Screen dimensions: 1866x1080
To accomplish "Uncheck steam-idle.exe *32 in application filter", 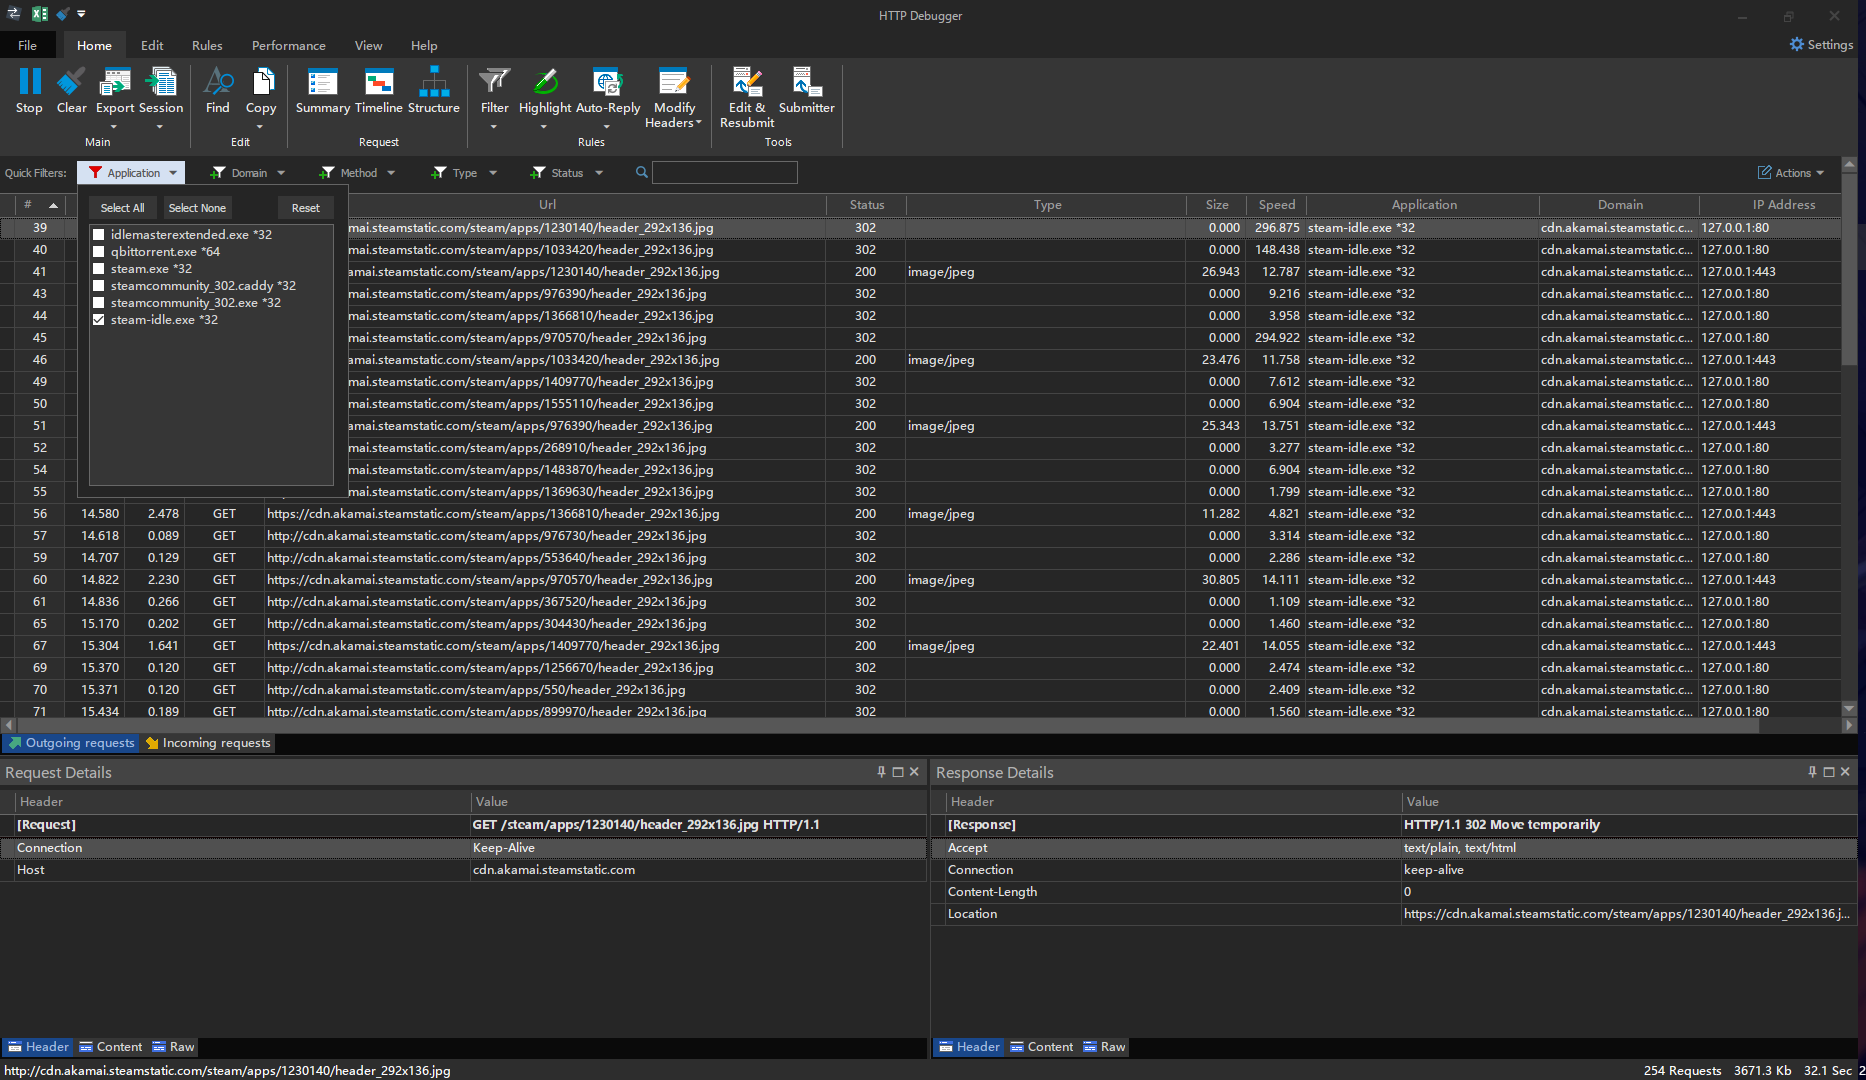I will pos(98,319).
